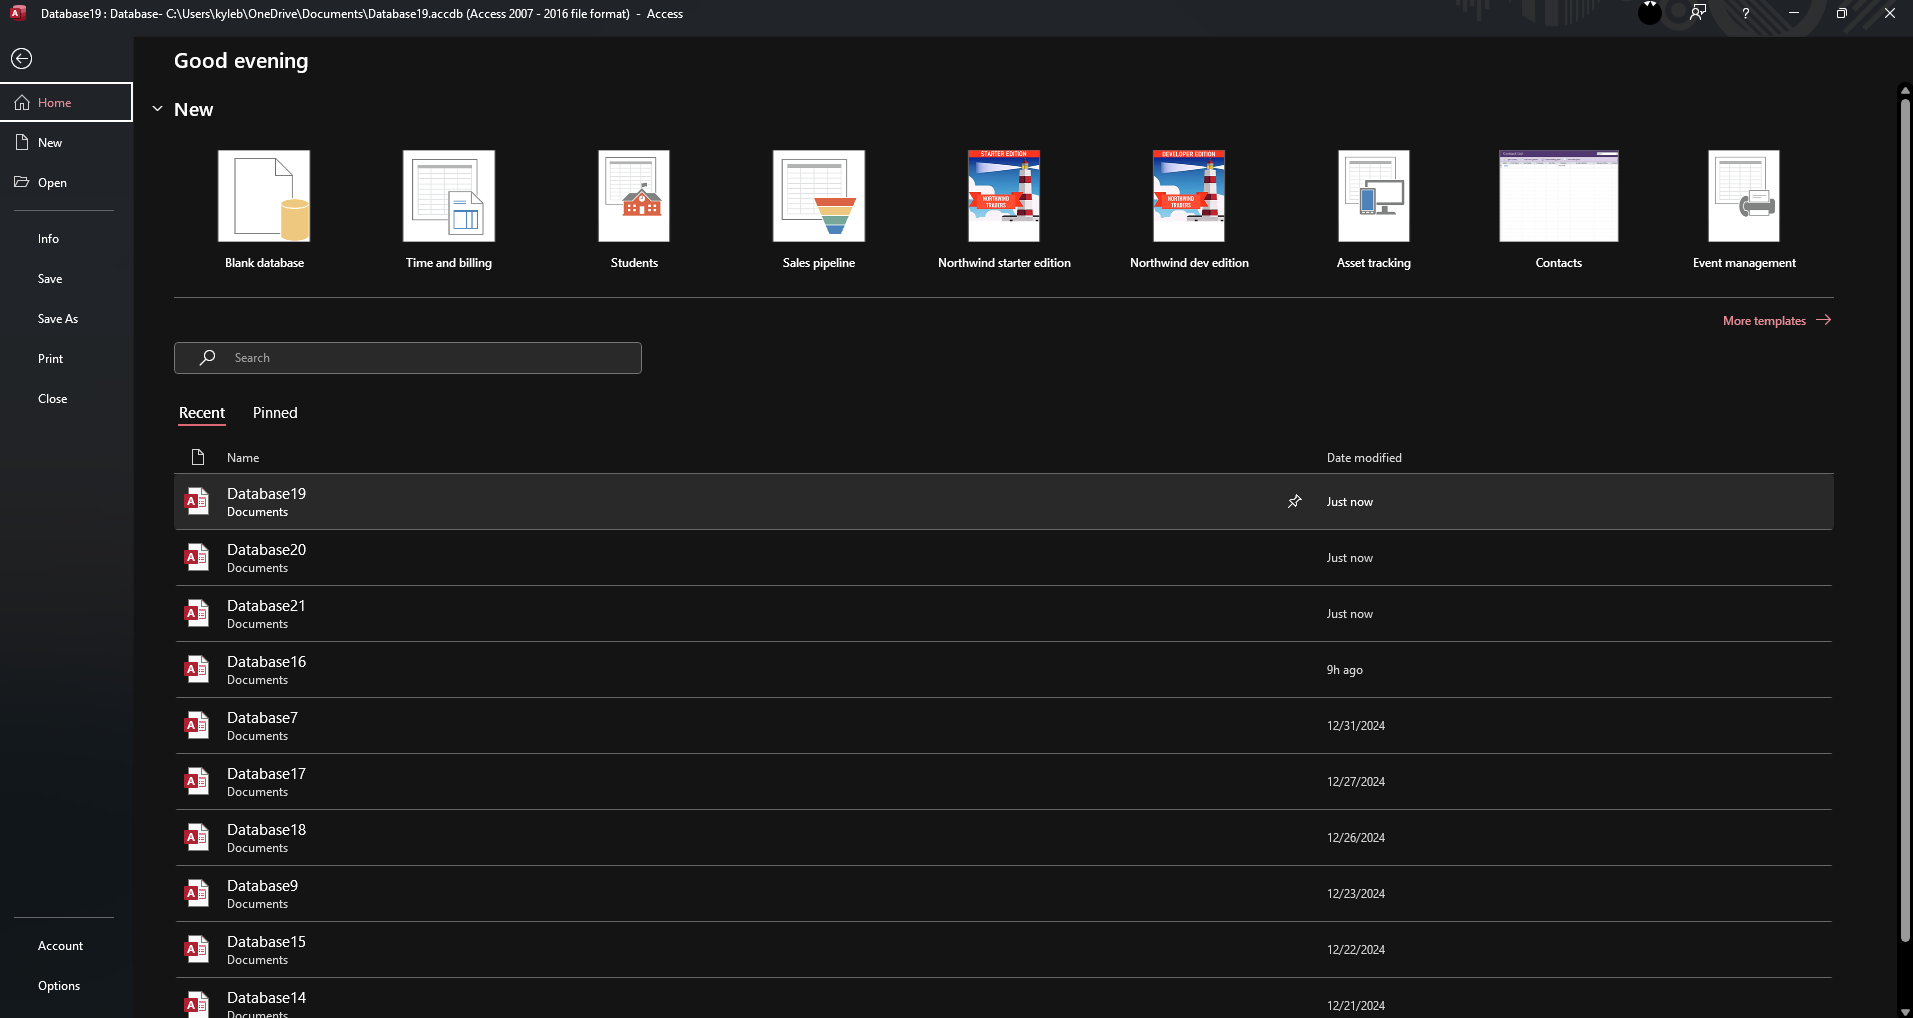This screenshot has height=1018, width=1913.
Task: Choose the Students template icon
Action: [x=634, y=196]
